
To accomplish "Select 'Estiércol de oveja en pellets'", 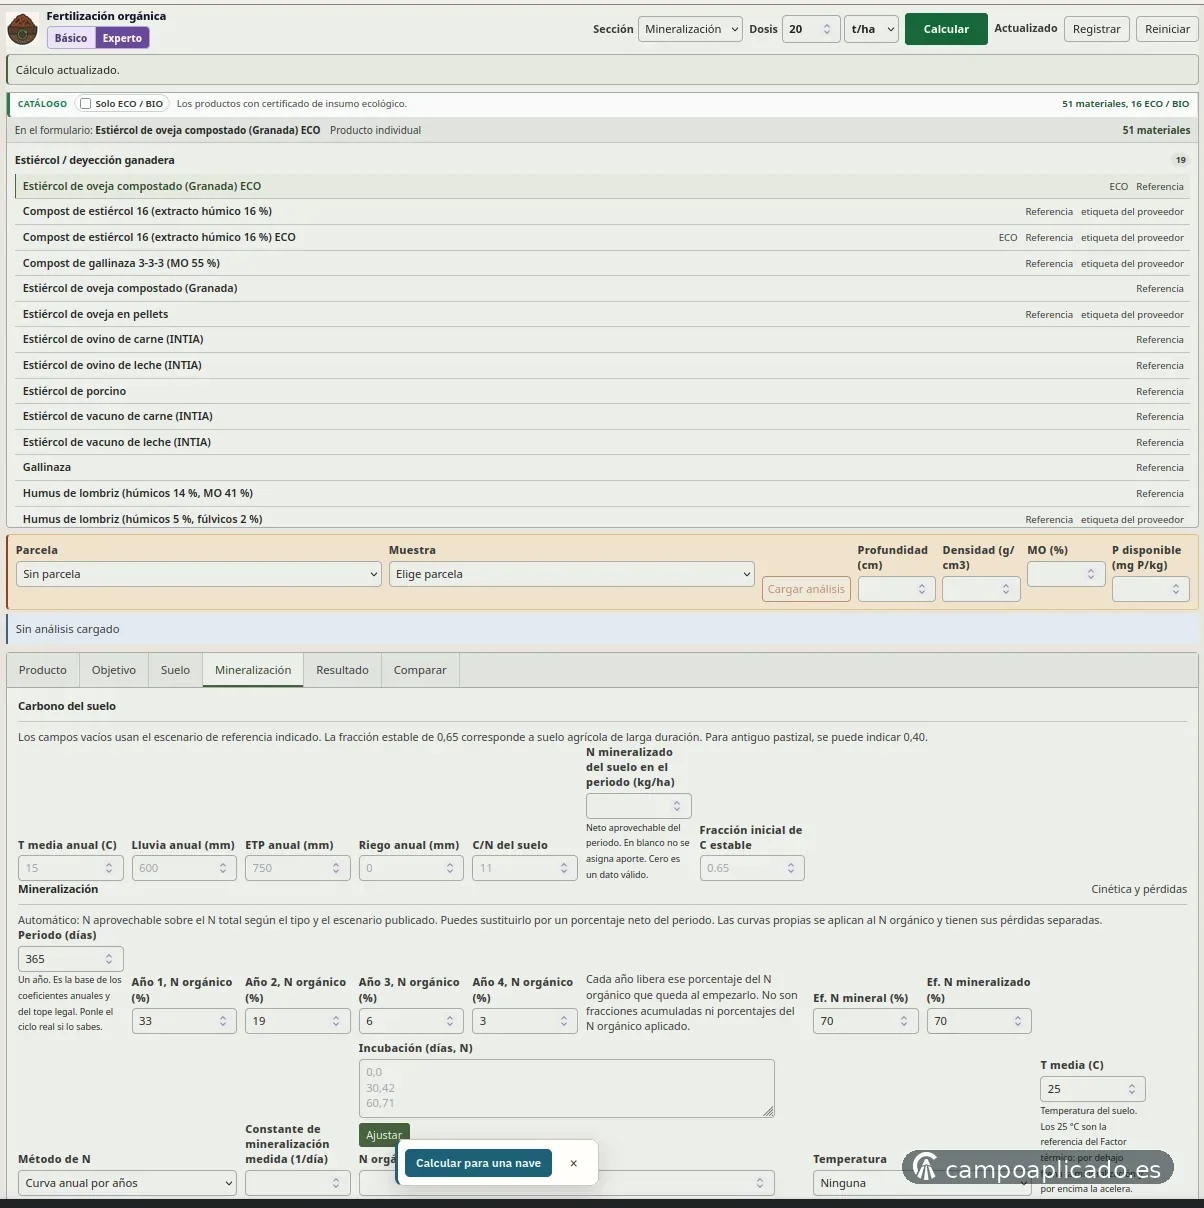I will 603,314.
